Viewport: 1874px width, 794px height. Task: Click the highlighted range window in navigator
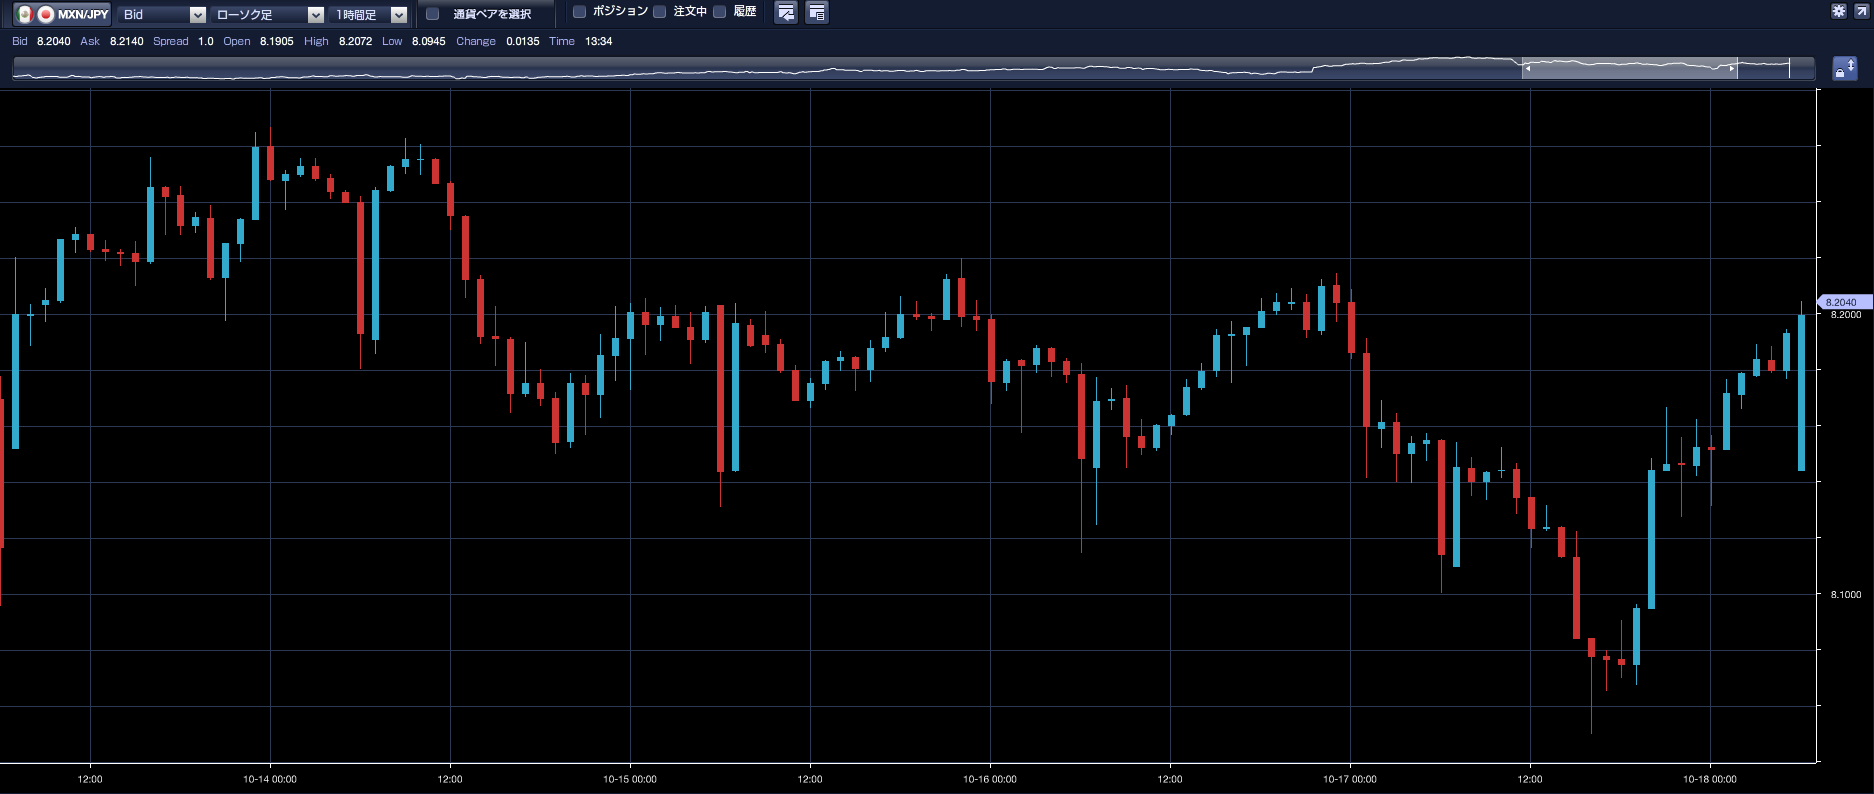pos(1630,68)
